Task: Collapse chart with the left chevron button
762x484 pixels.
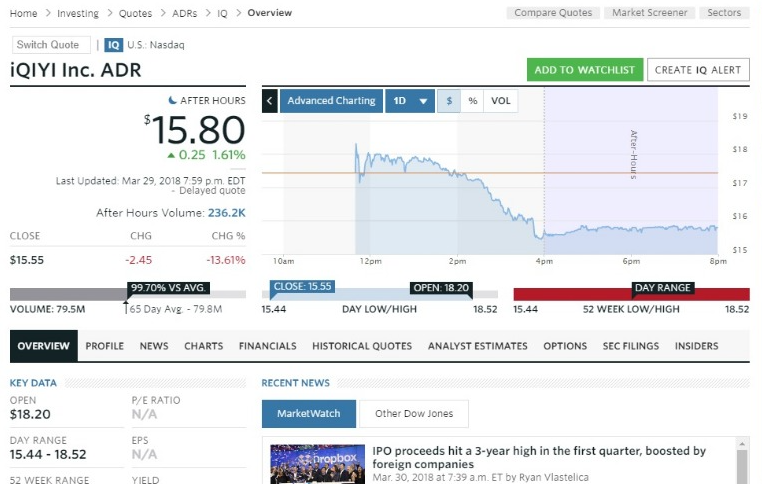Action: (x=270, y=101)
